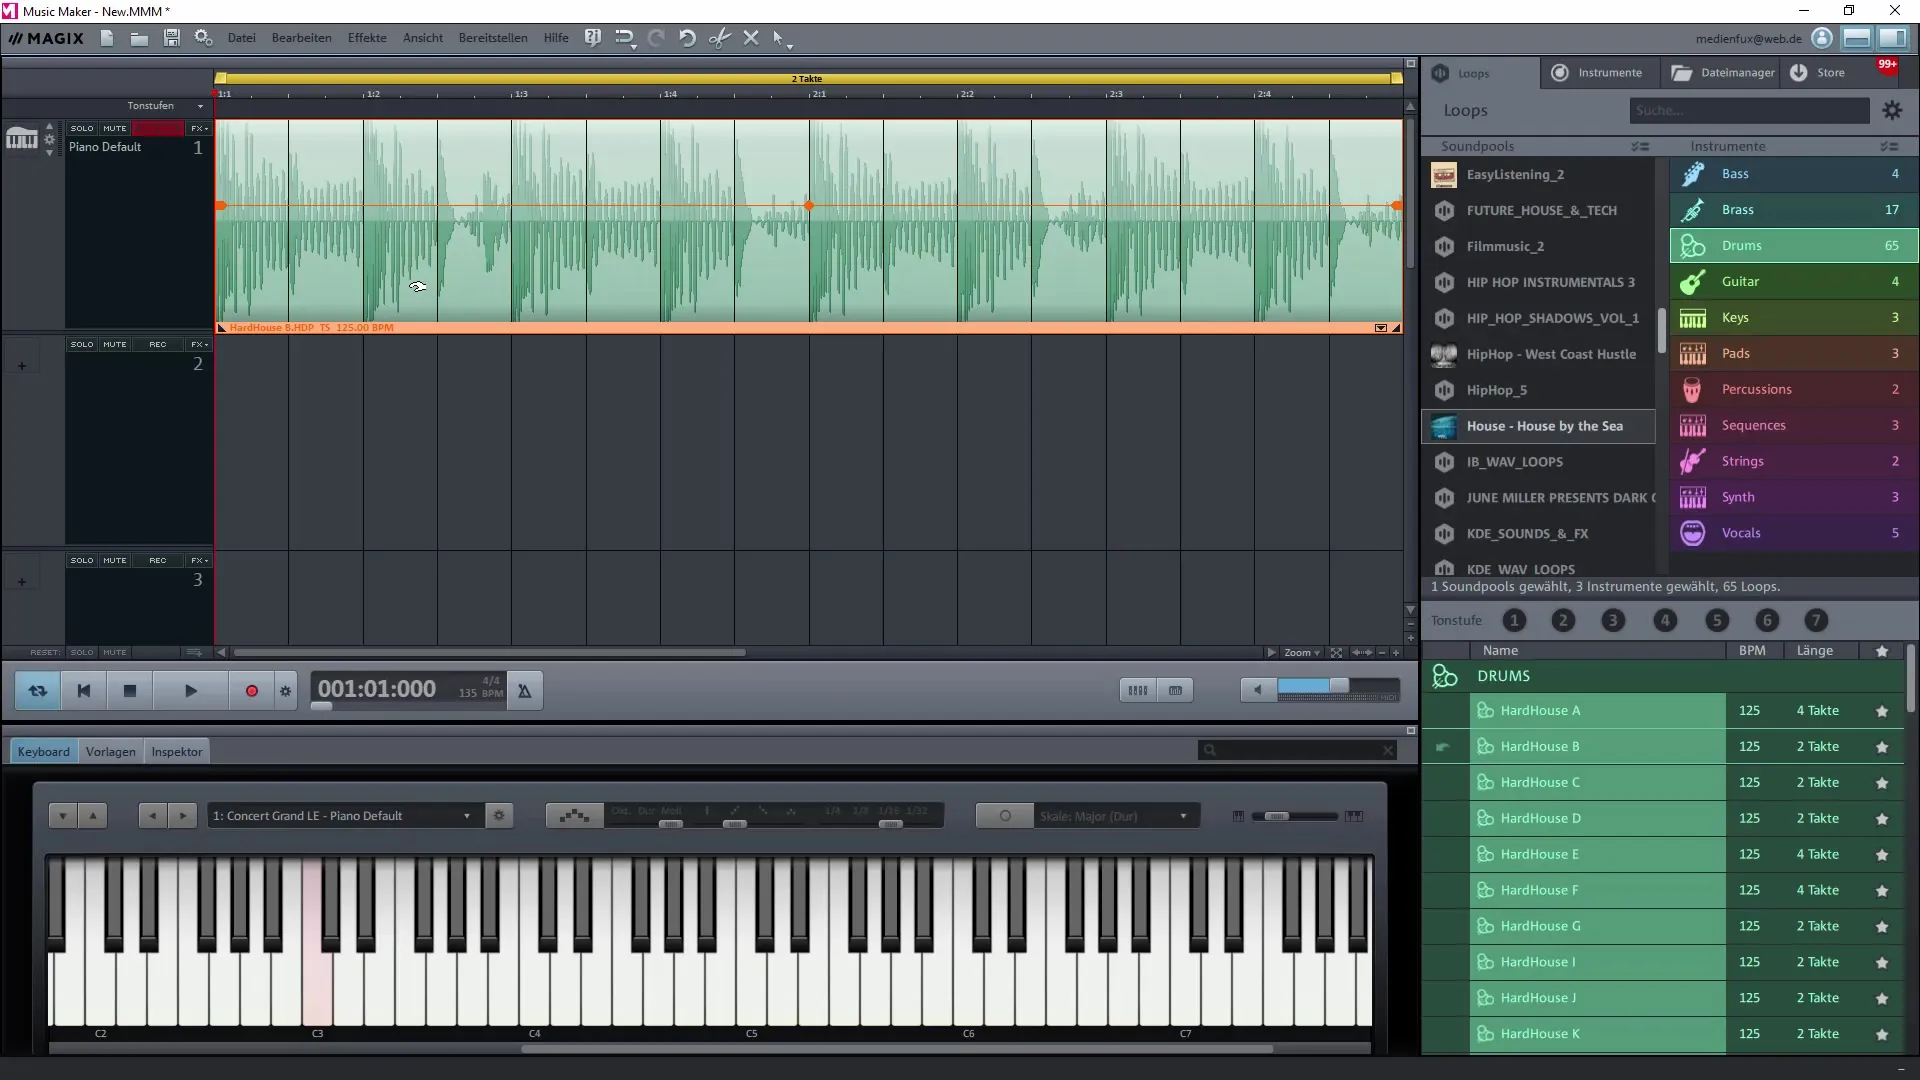Open the mouse mode arrow tool
Viewport: 1920px width, 1080px height.
pos(781,39)
